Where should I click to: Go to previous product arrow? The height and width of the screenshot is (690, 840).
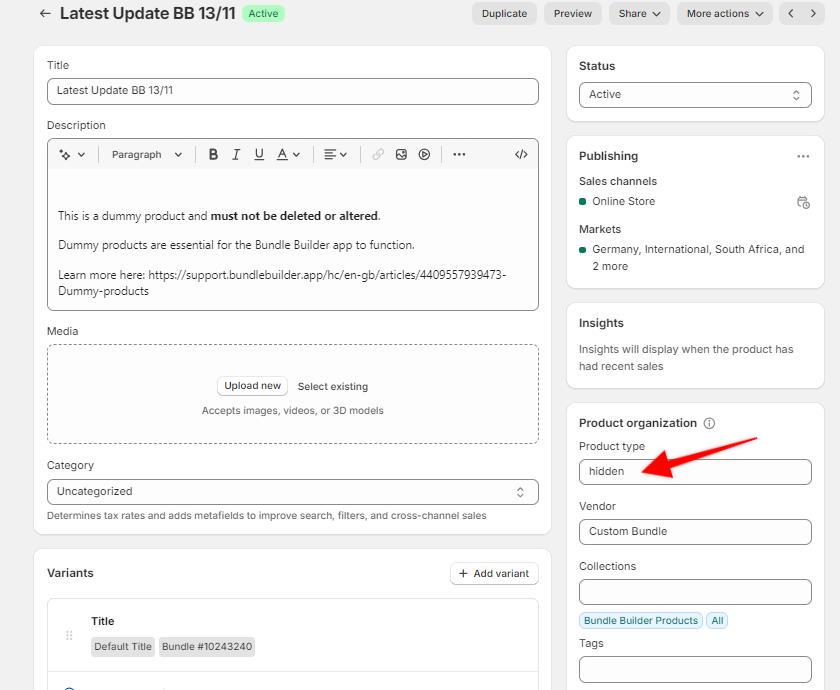point(791,13)
